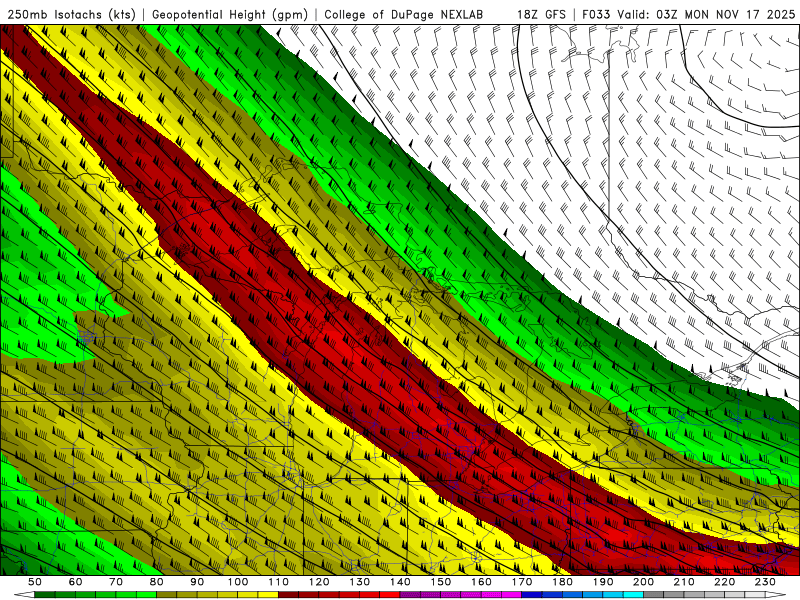Click the darkest green swatch under the 50 label

click(x=45, y=594)
